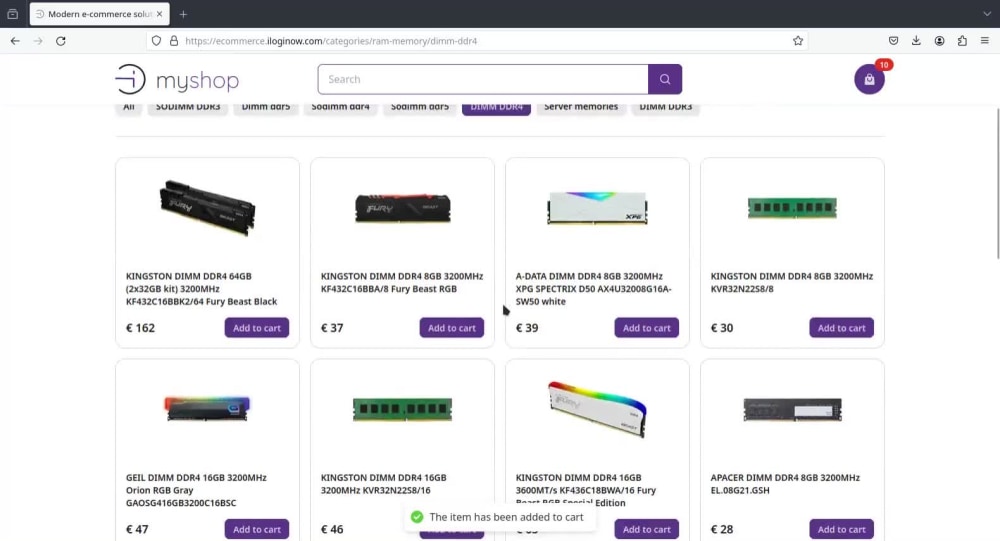Open the Firefox hamburger menu
Image resolution: width=1000 pixels, height=541 pixels.
985,41
